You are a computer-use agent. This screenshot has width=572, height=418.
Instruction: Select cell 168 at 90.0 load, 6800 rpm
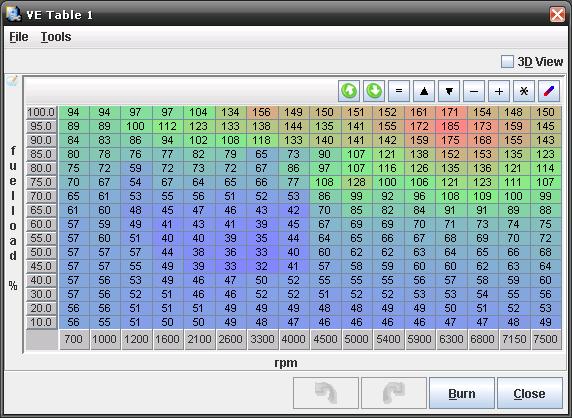click(482, 140)
